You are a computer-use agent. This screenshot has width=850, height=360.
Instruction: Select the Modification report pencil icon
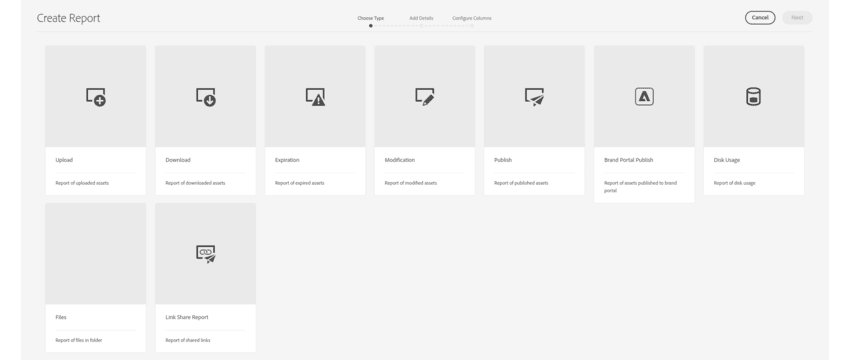pyautogui.click(x=425, y=97)
